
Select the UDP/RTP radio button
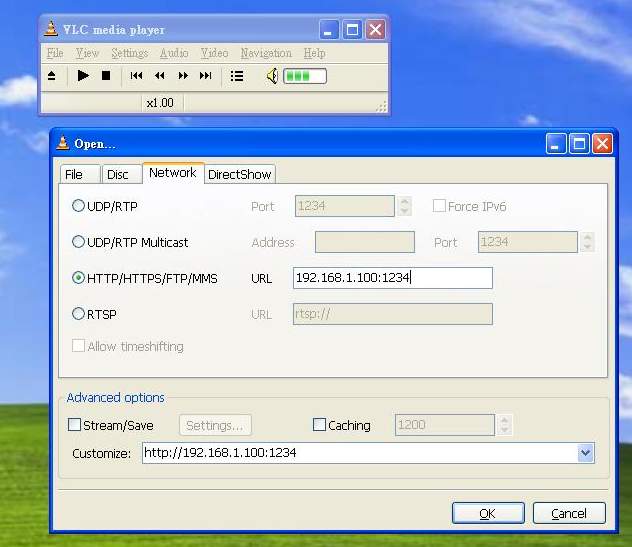[79, 206]
